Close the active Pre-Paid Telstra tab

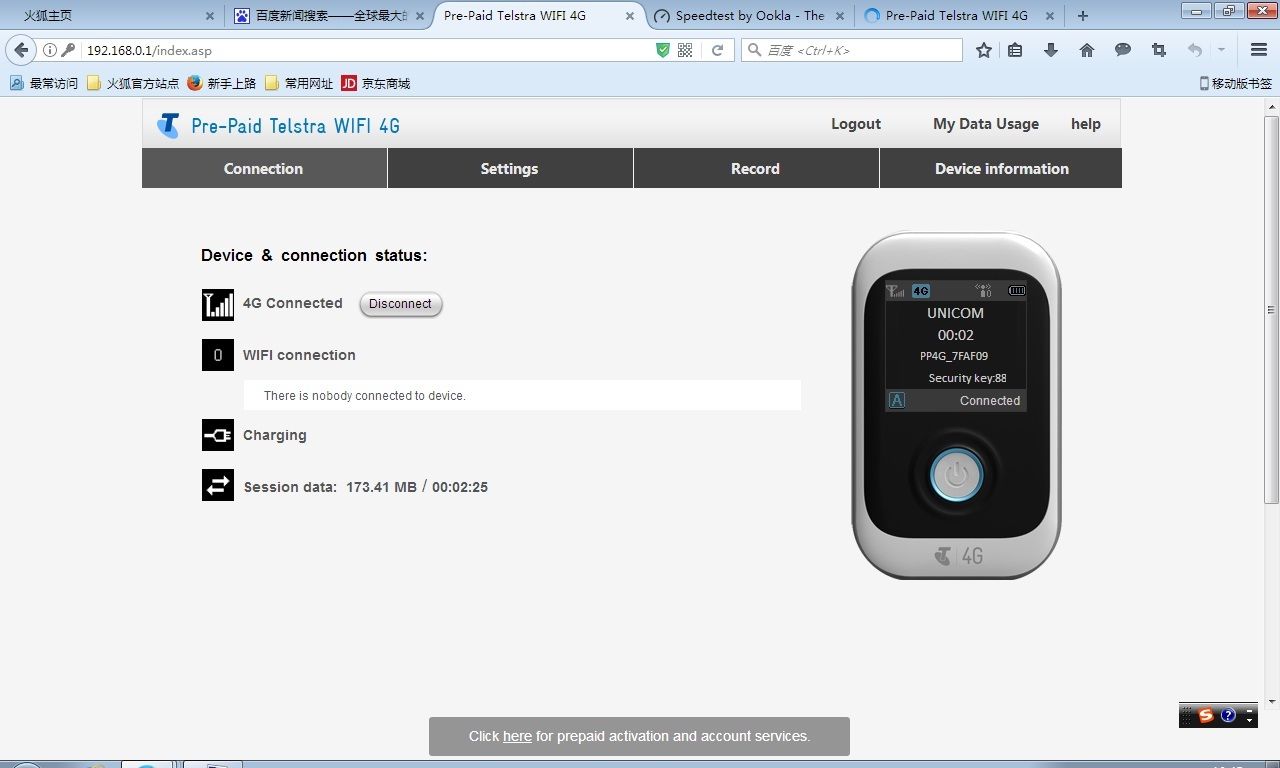pos(629,16)
